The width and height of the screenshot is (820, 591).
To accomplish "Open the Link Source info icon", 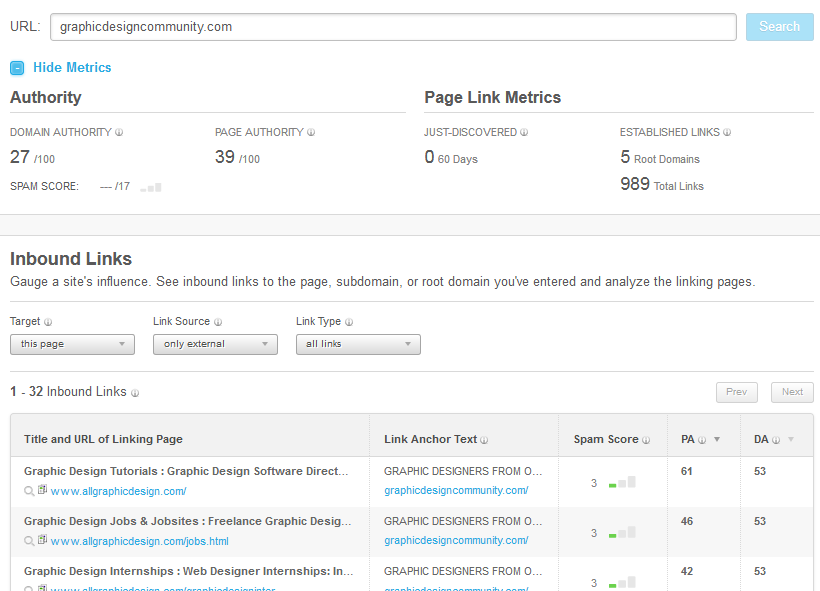I will coord(218,322).
